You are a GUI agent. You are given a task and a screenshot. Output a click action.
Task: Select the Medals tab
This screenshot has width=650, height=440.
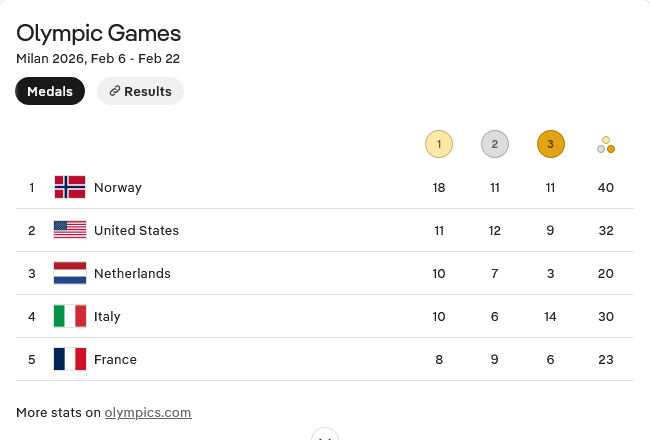coord(50,91)
